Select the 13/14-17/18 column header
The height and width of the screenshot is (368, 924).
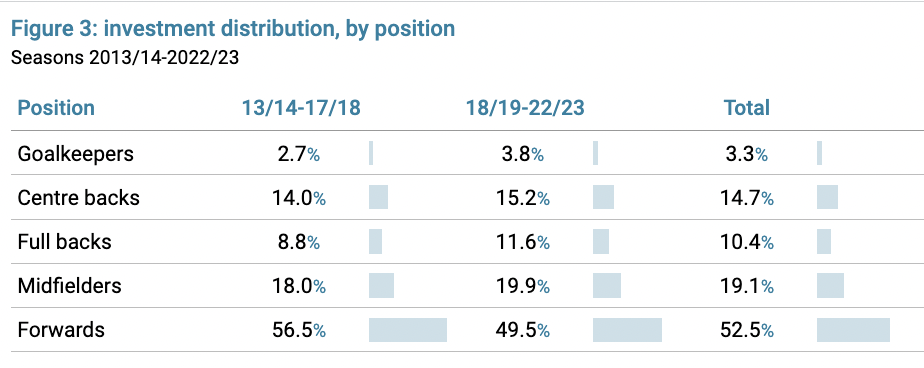pos(301,109)
